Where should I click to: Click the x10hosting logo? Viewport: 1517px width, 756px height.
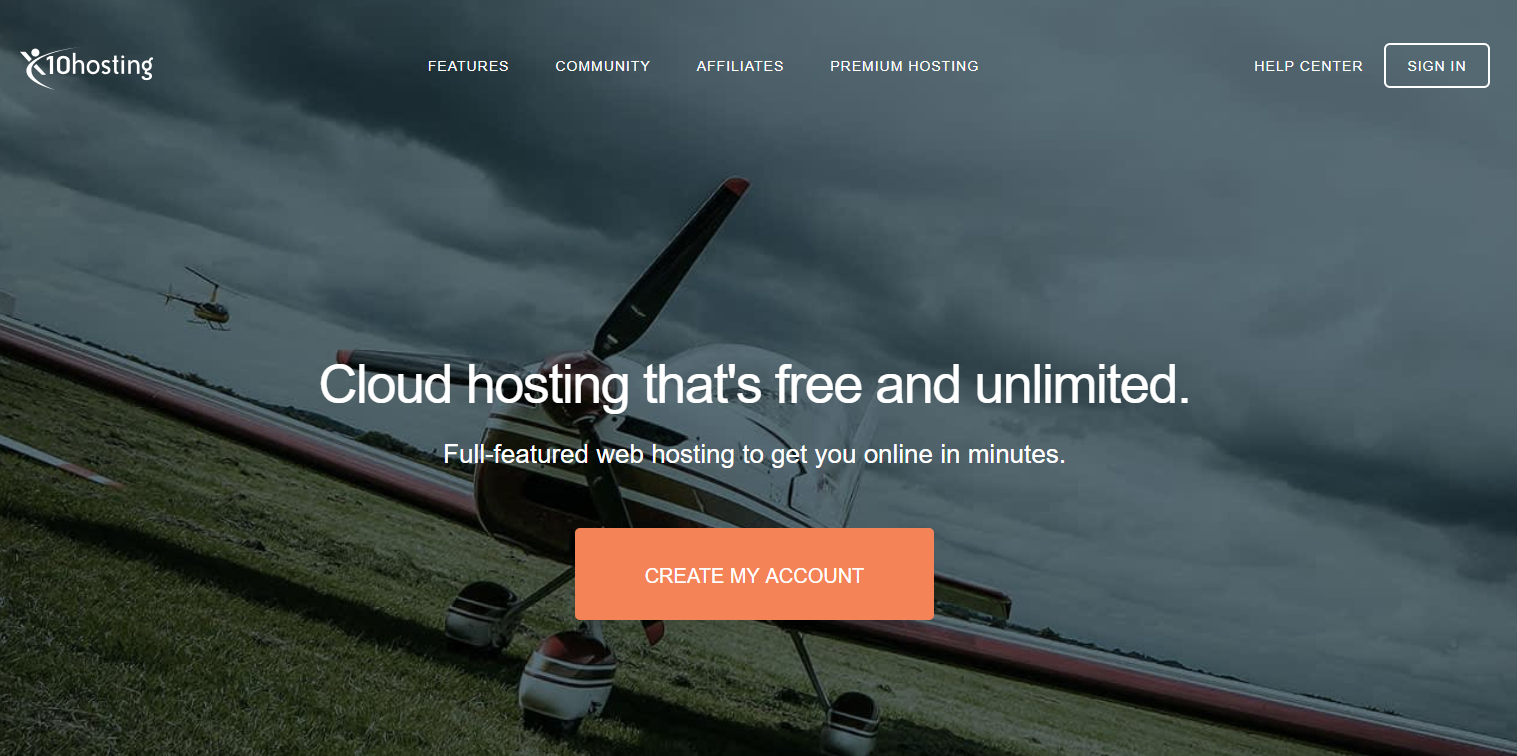87,67
